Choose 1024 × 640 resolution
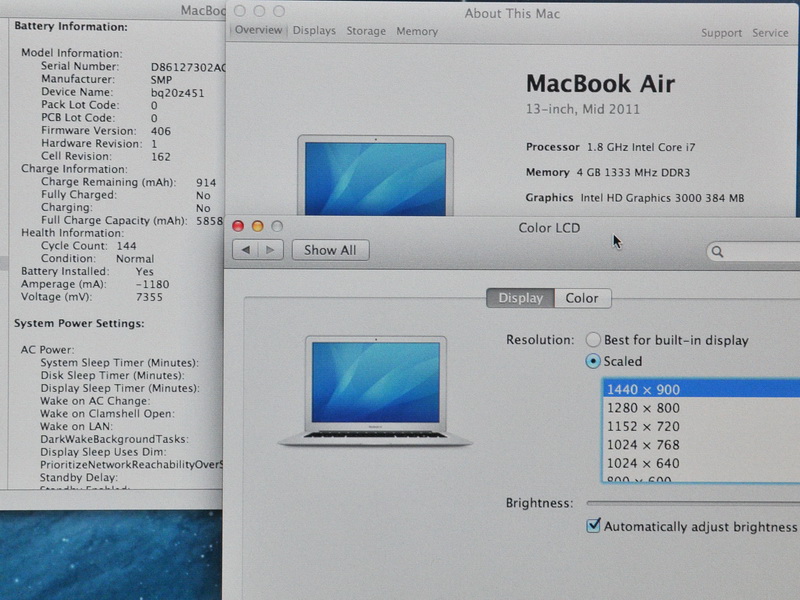This screenshot has height=600, width=800. pyautogui.click(x=702, y=463)
